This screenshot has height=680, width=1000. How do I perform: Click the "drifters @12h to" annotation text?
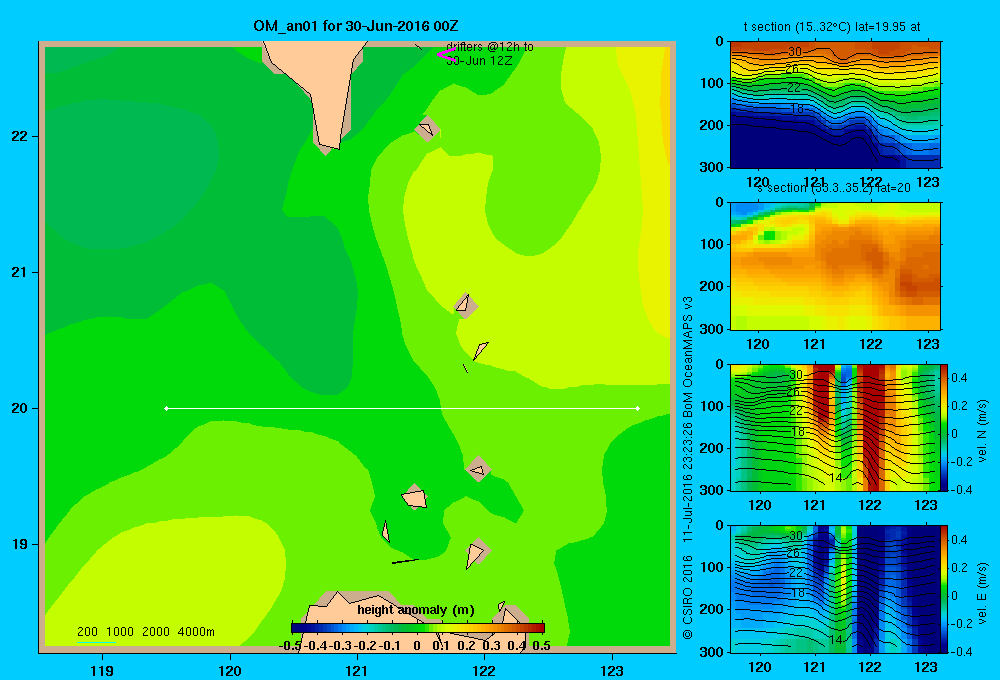tap(490, 47)
